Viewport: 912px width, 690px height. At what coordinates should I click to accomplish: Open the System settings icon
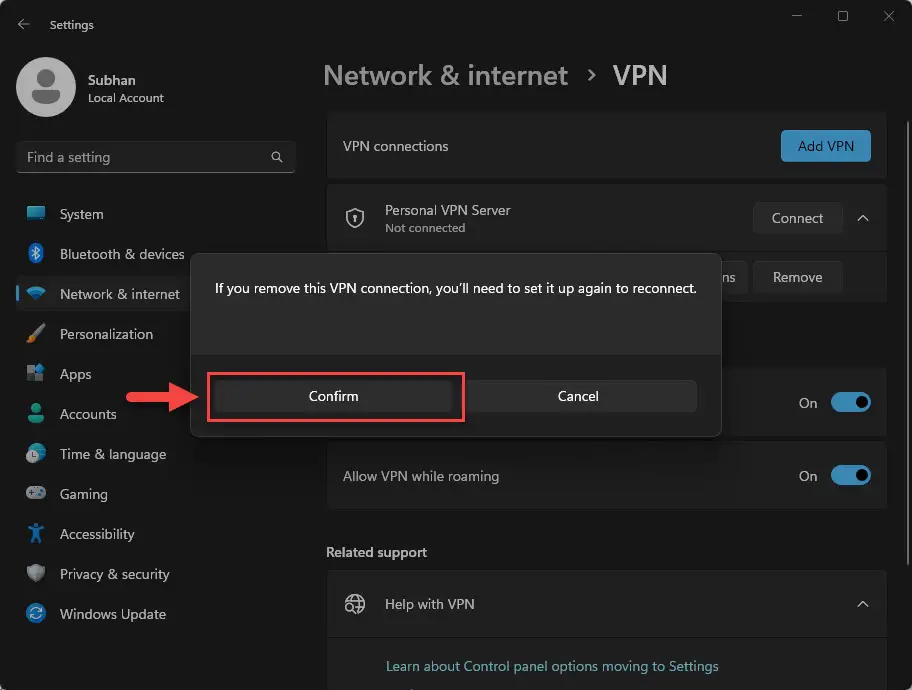[x=36, y=214]
